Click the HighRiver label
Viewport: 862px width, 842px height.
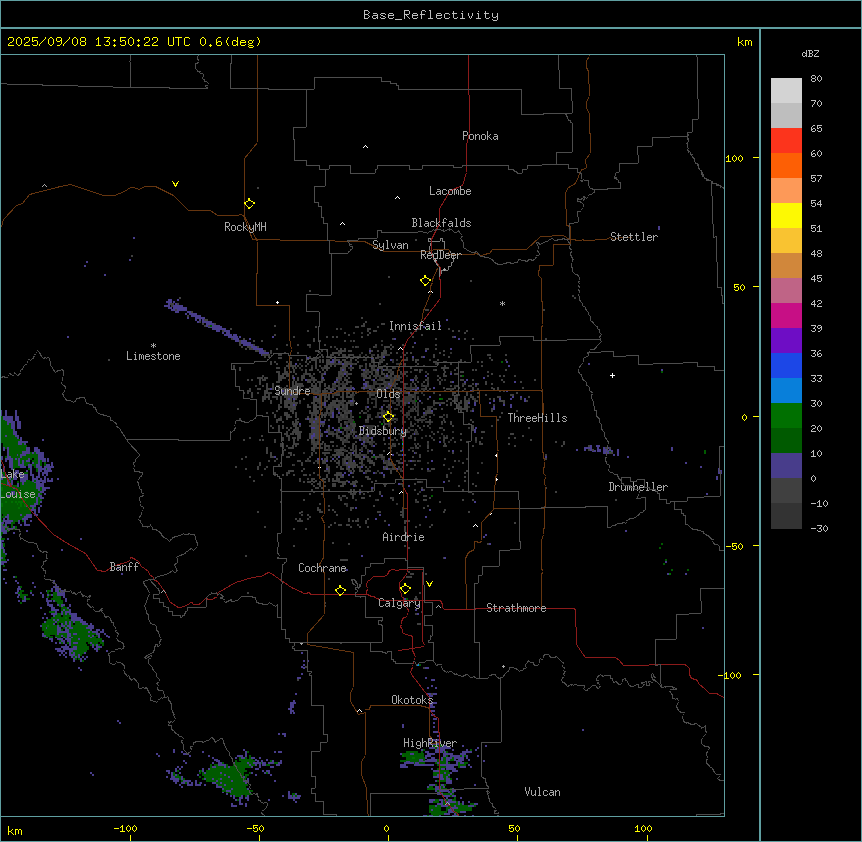pos(430,743)
